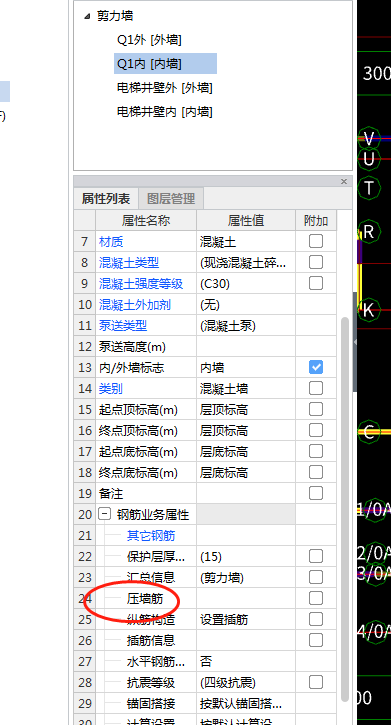The height and width of the screenshot is (725, 391).
Task: Click axis marker T in drawing
Action: pos(369,188)
